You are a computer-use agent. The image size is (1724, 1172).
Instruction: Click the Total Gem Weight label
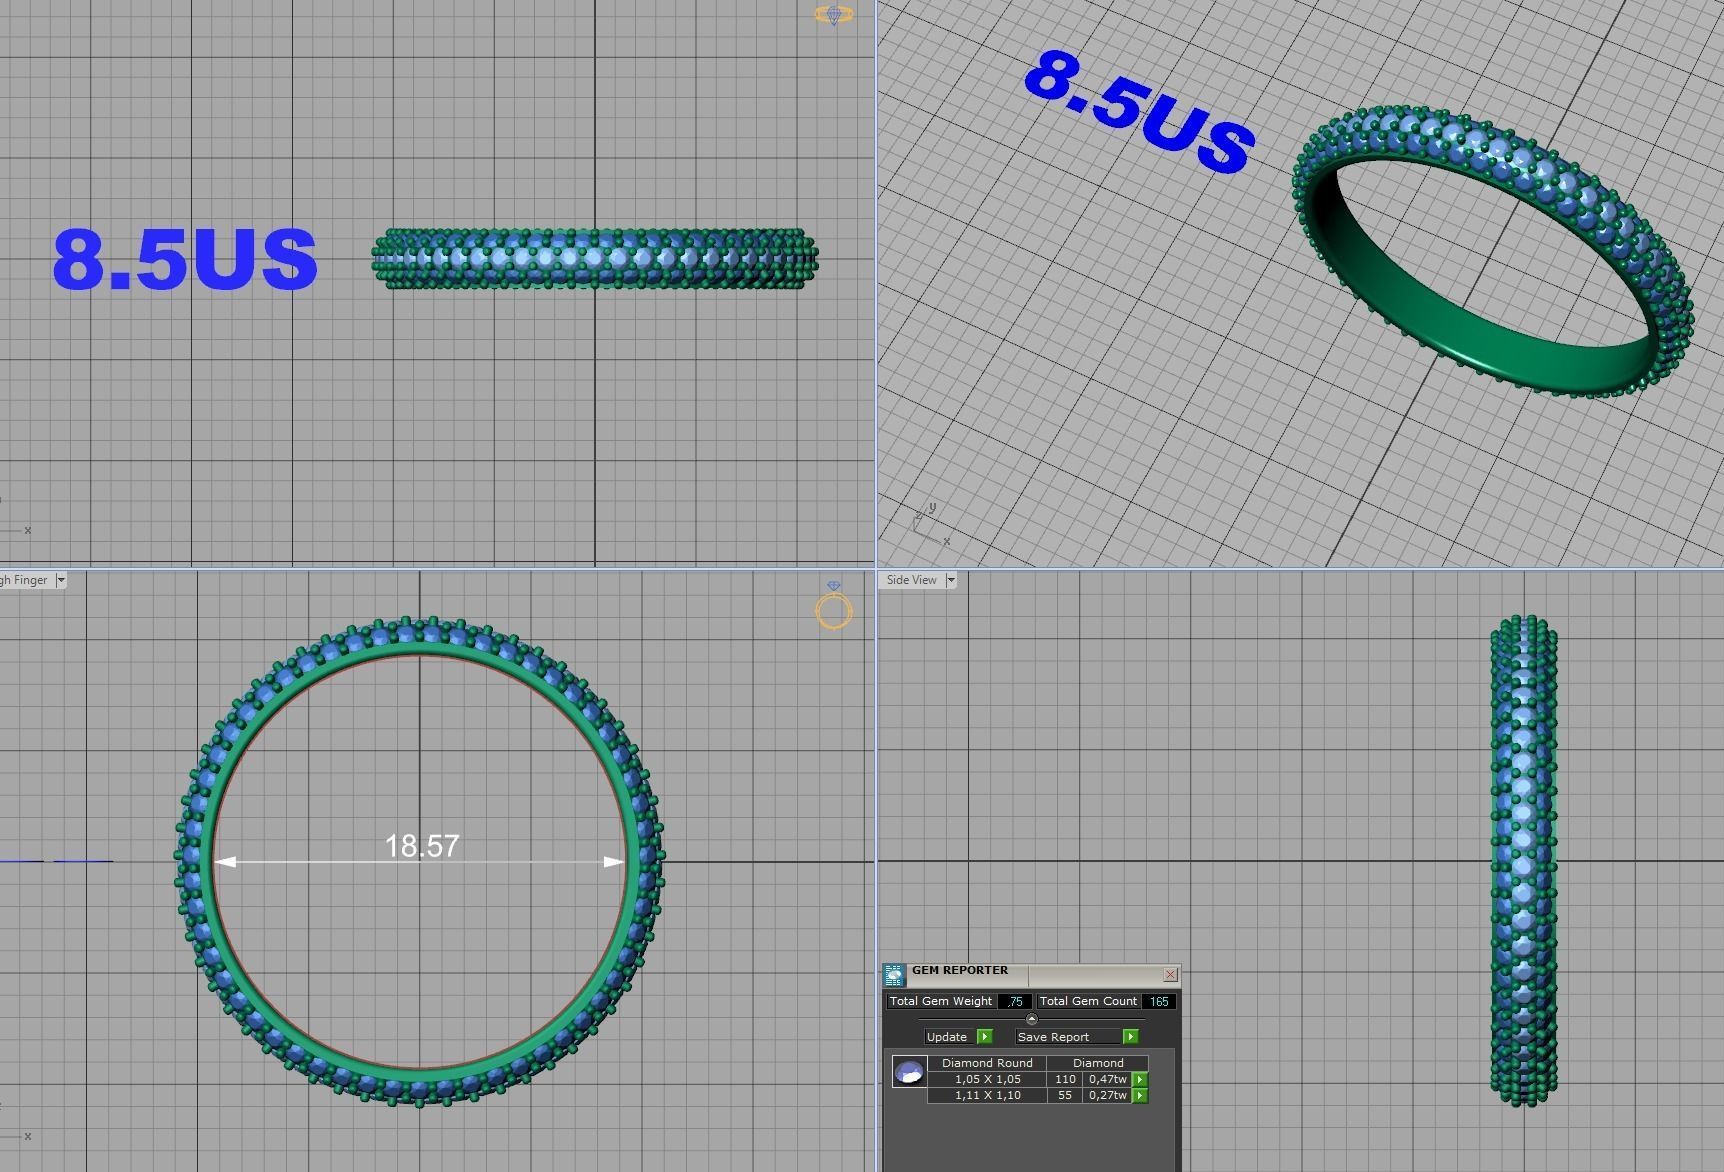[x=941, y=1001]
